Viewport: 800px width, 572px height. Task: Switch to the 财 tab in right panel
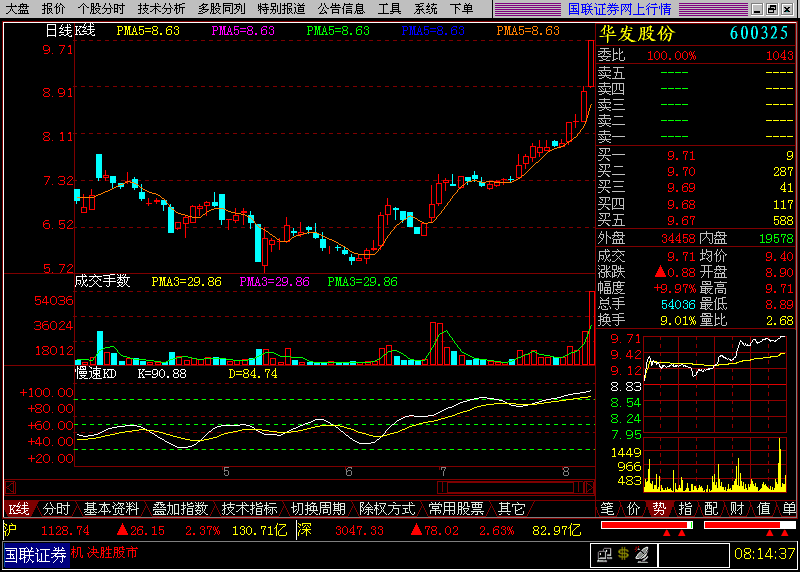click(737, 509)
